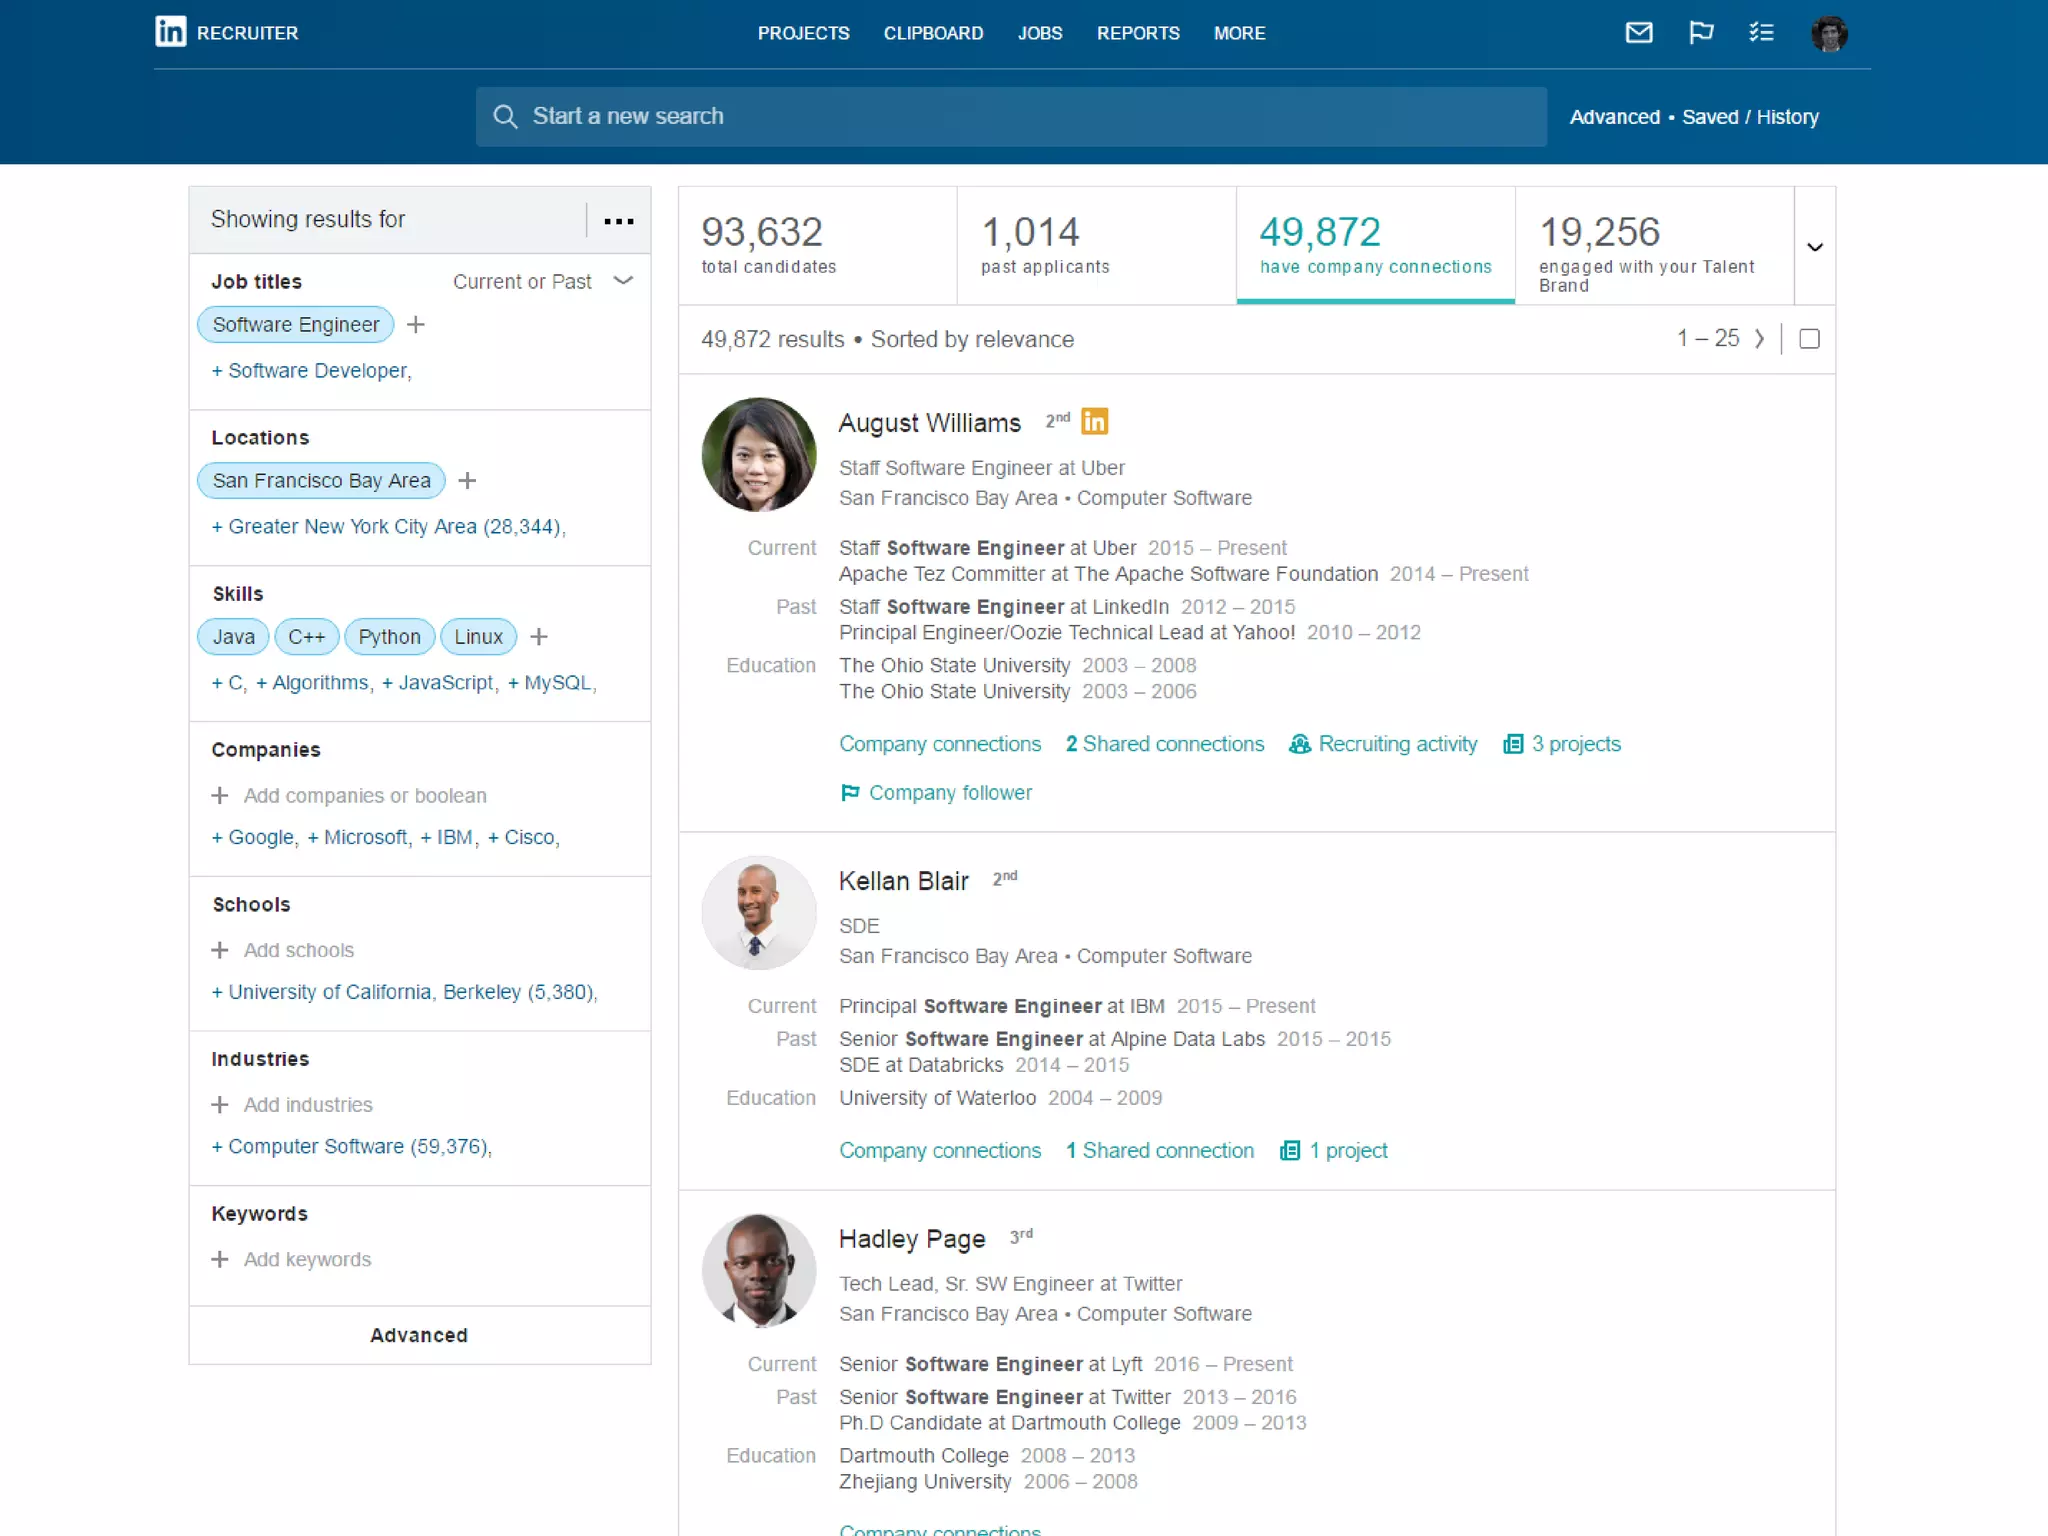2048x1536 pixels.
Task: Click LinkedIn badge next to August Williams
Action: 1095,421
